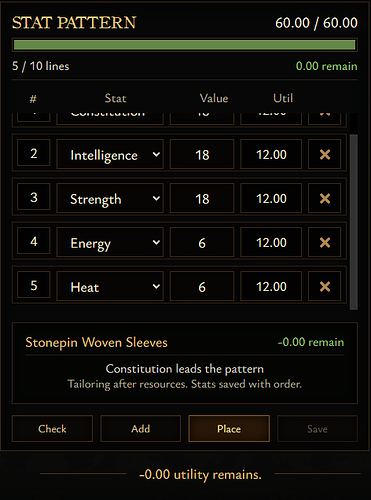
Task: Delete the Heat row with X
Action: coord(325,286)
